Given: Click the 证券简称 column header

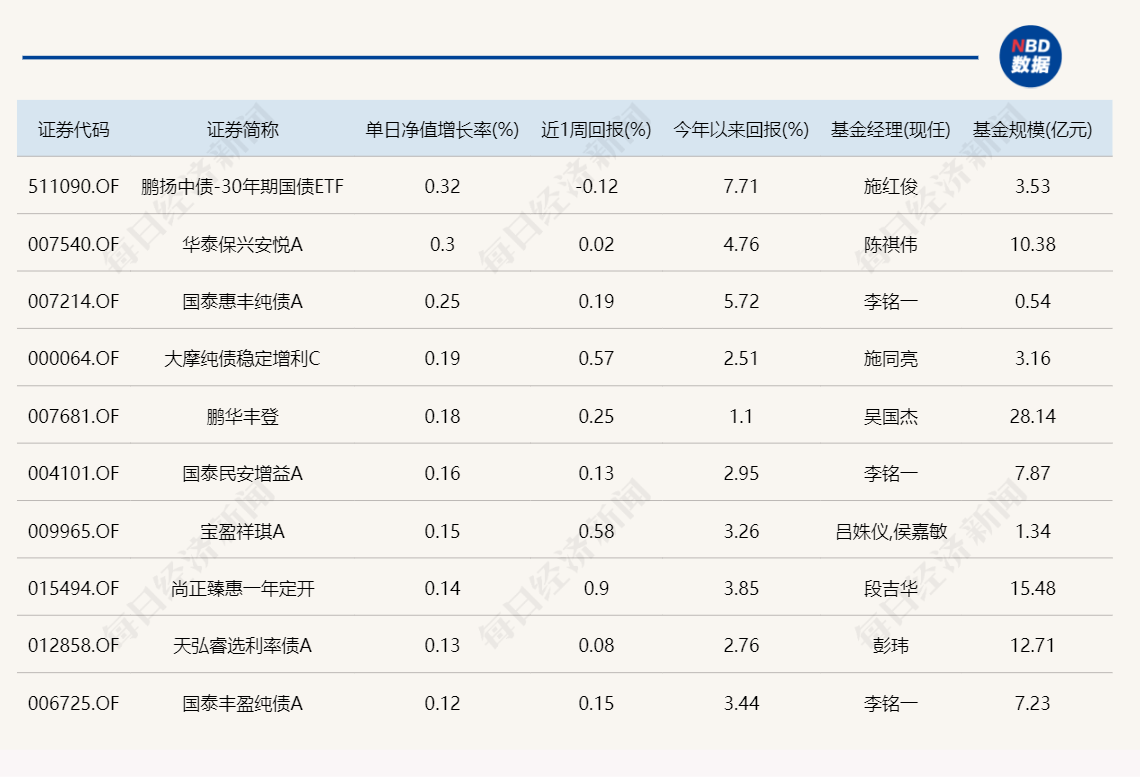Looking at the screenshot, I should click(x=242, y=129).
